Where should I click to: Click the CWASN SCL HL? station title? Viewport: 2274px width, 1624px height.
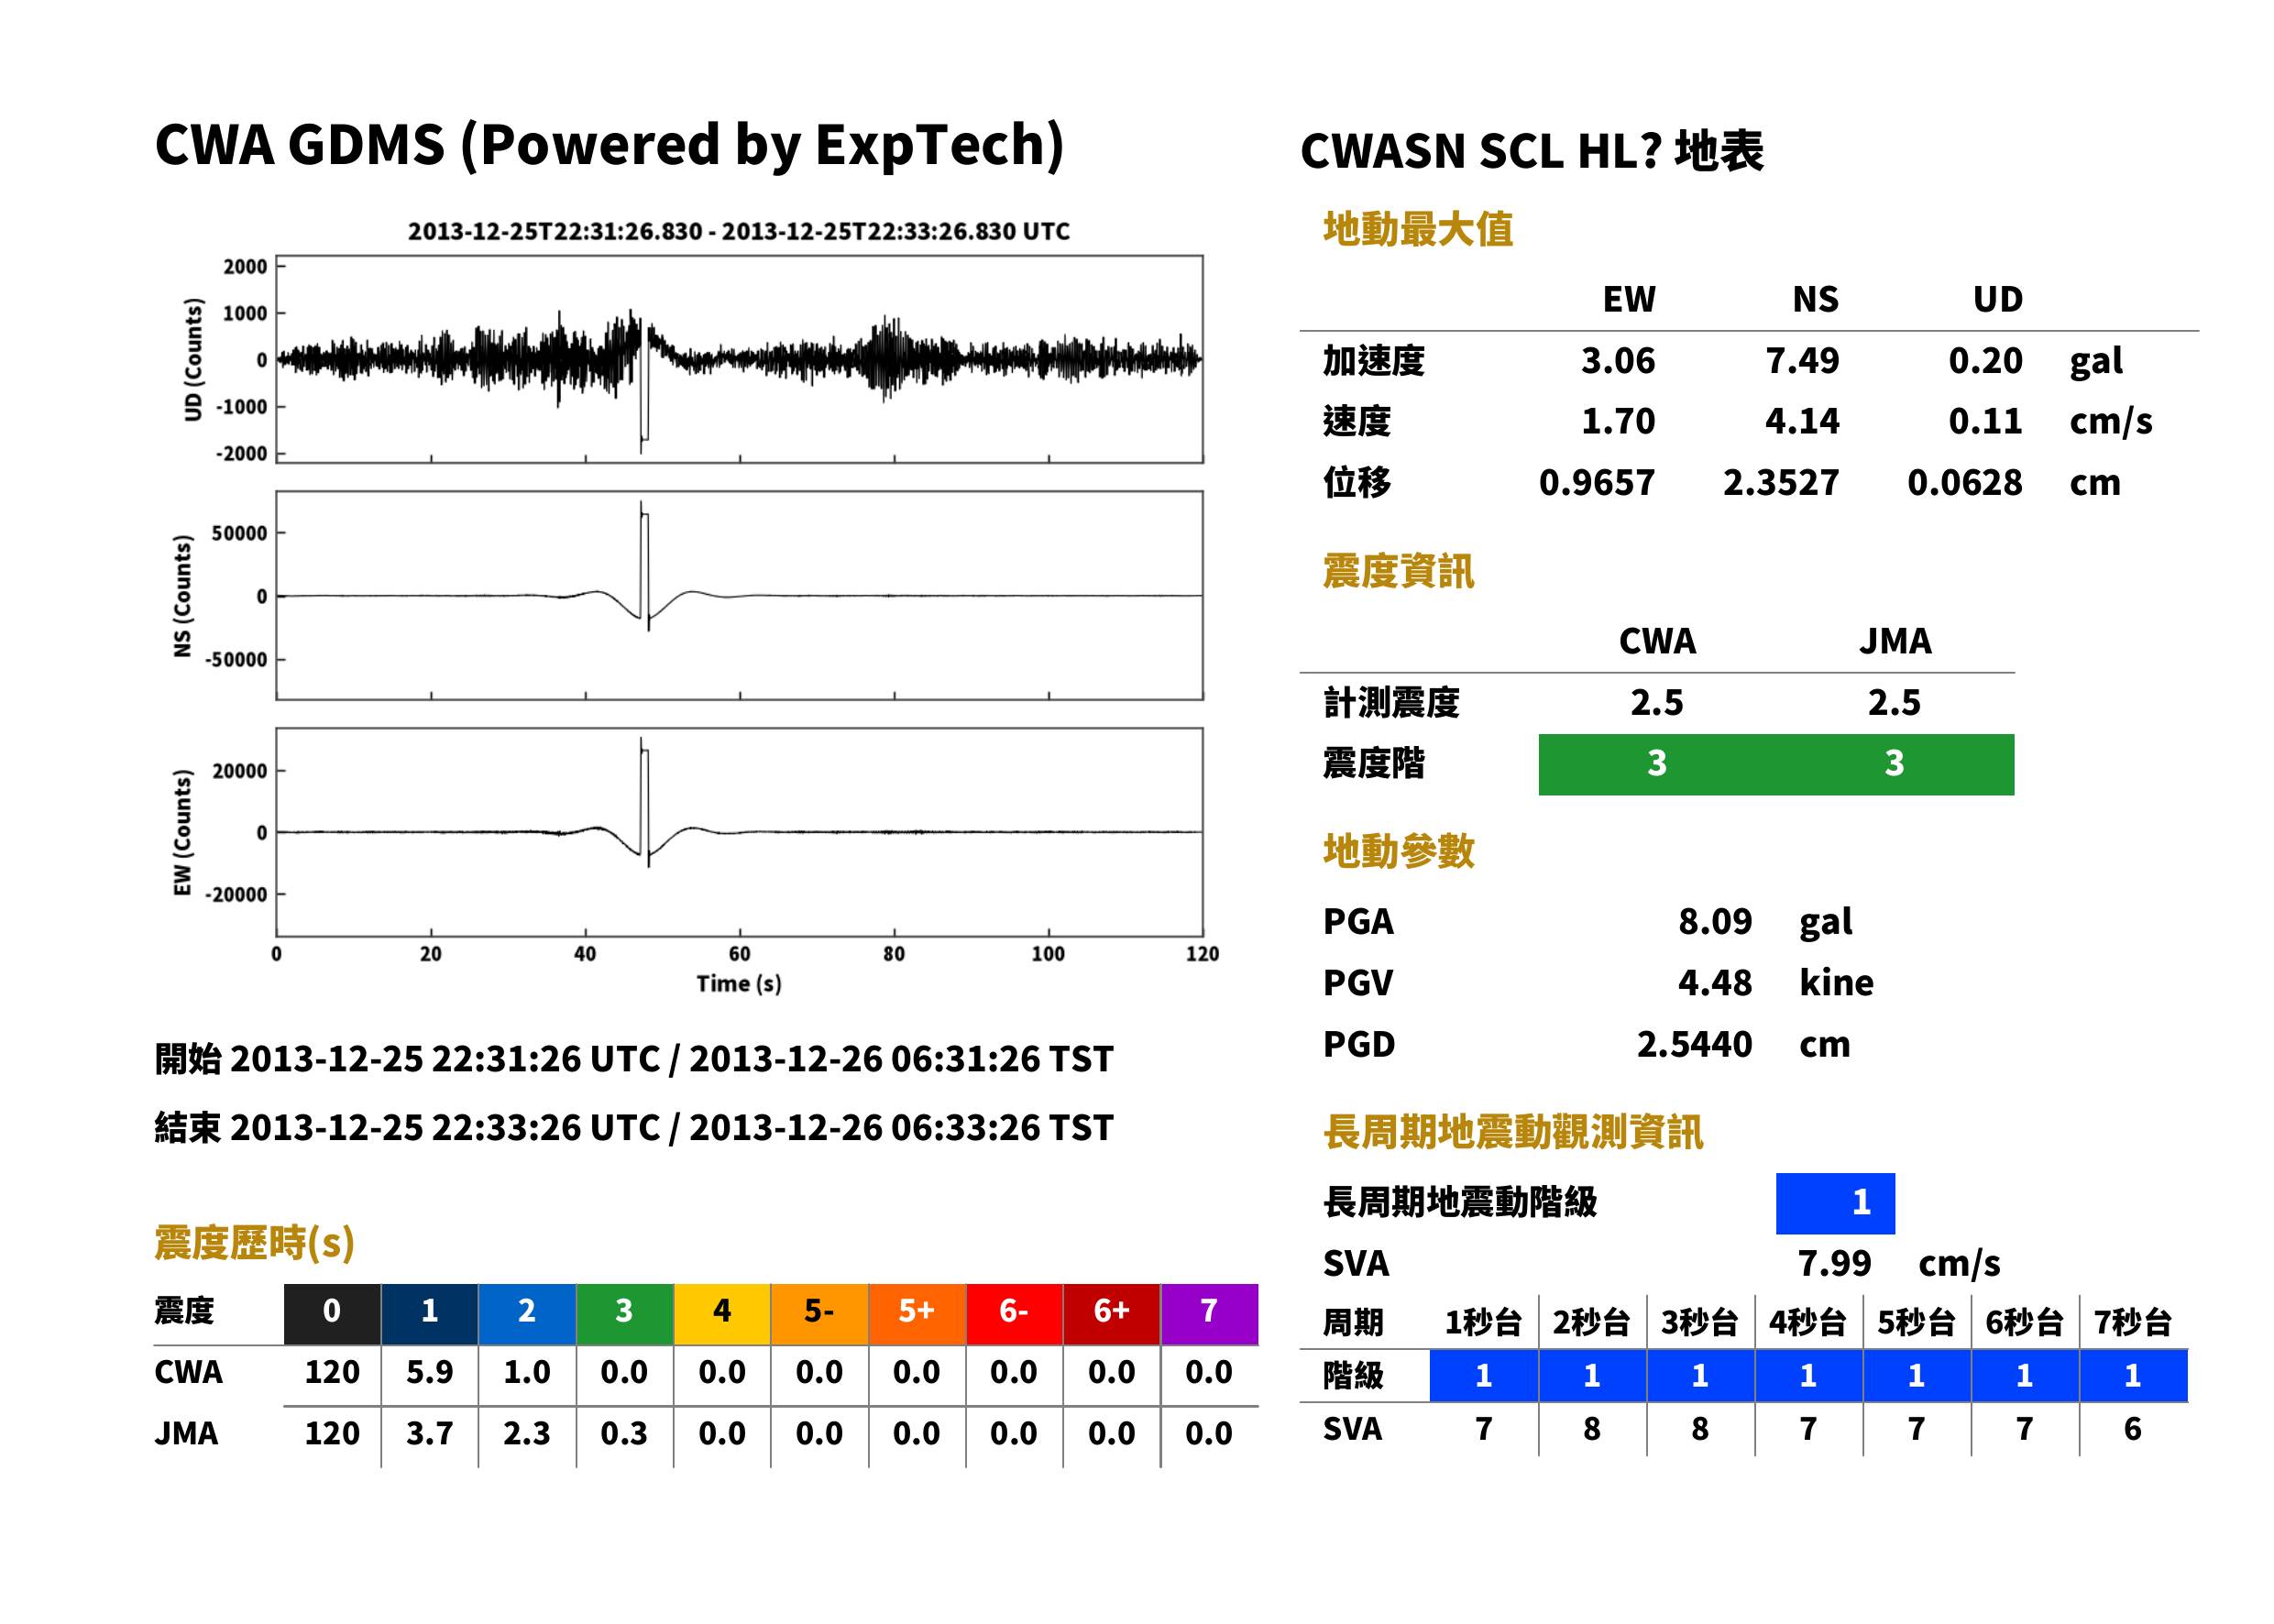point(1532,152)
